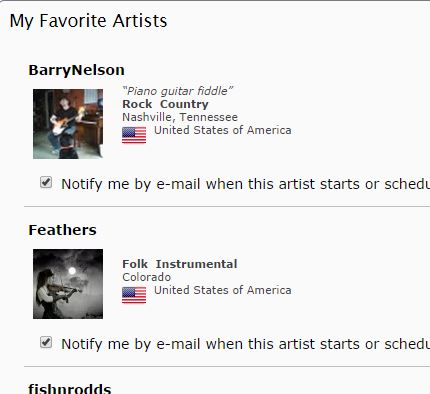Open the fishprodds artist name
This screenshot has height=394, width=430.
70,389
